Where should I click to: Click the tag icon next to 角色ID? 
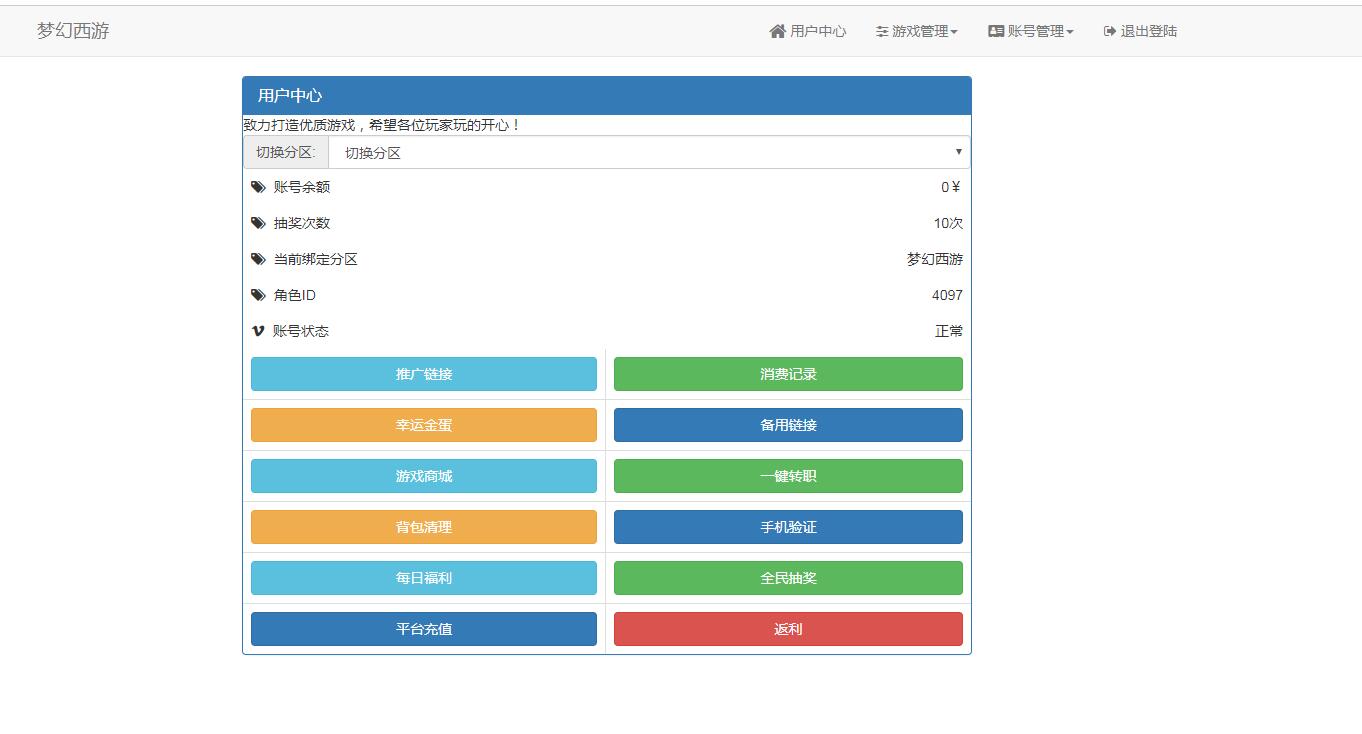tap(258, 295)
